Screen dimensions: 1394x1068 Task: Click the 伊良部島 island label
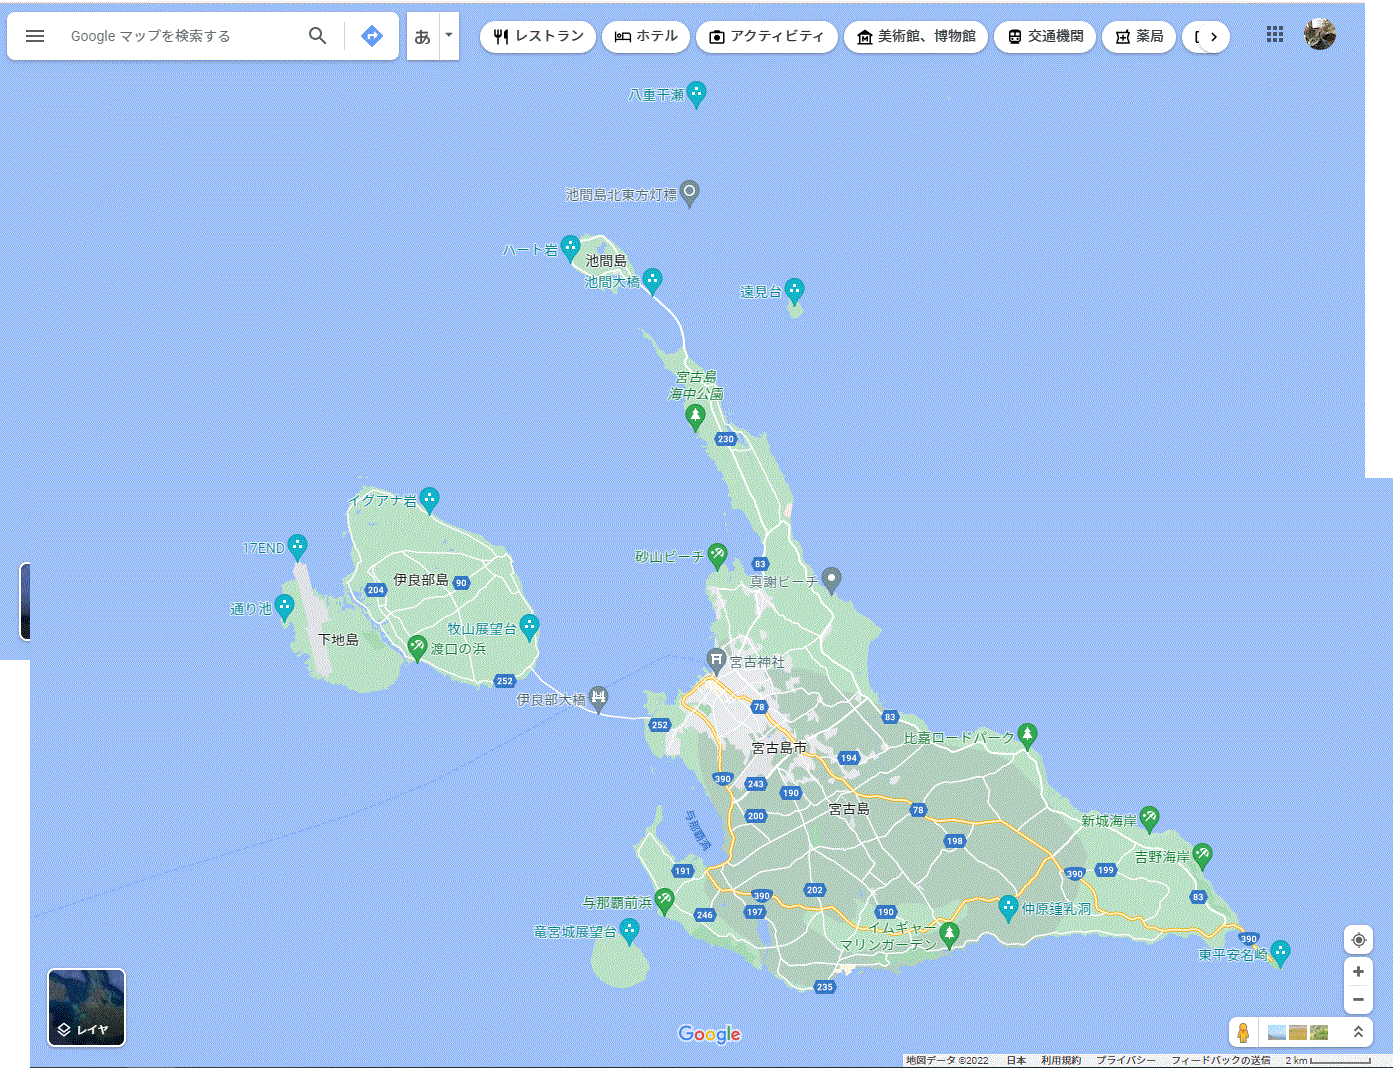coord(421,580)
